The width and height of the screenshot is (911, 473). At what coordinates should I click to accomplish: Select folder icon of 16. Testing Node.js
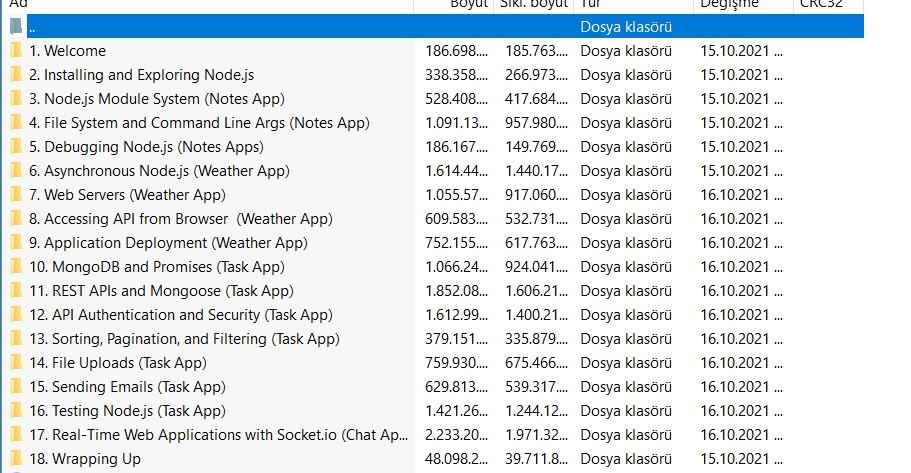point(15,411)
